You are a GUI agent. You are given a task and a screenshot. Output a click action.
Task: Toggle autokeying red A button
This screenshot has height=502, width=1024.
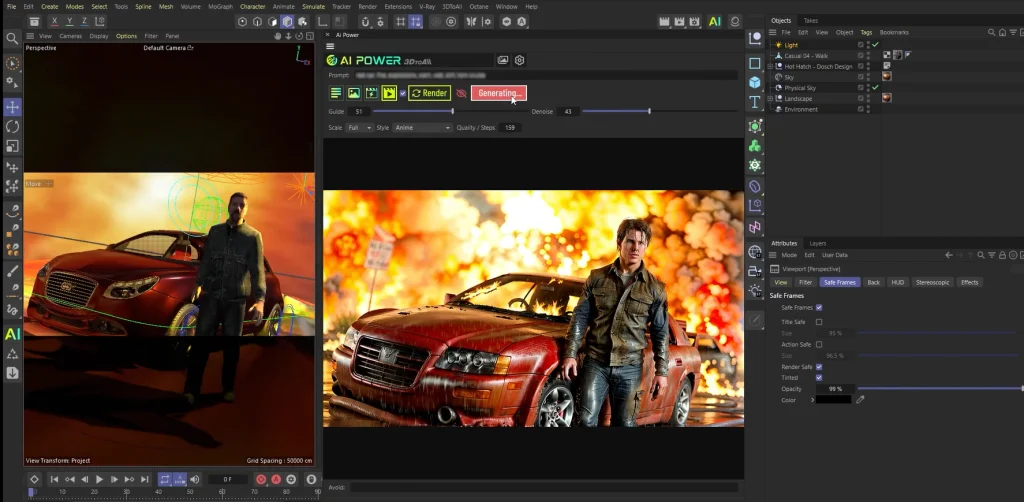click(276, 479)
